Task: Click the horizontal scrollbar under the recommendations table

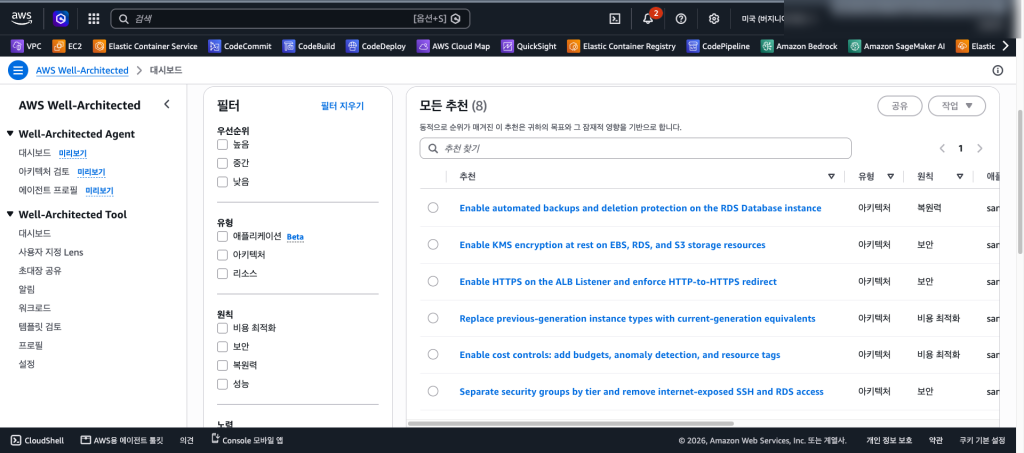Action: [x=571, y=423]
